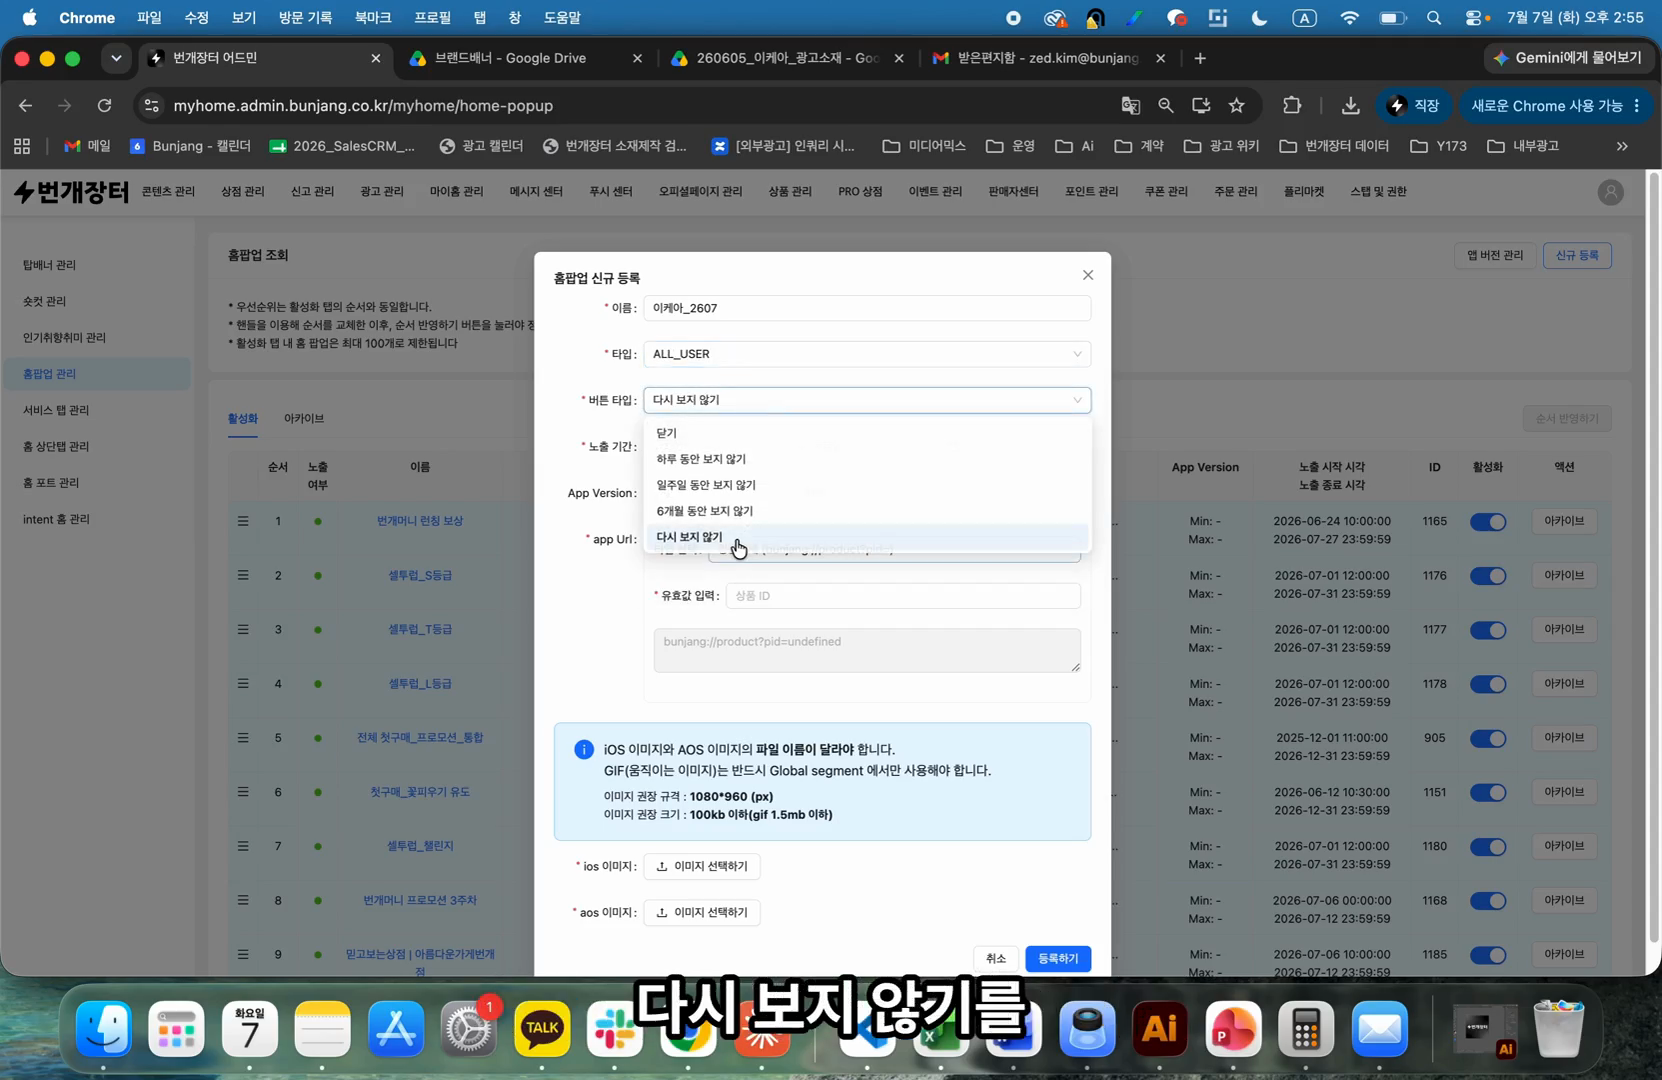Choose 다시 보지 않기 option in list

click(x=867, y=537)
